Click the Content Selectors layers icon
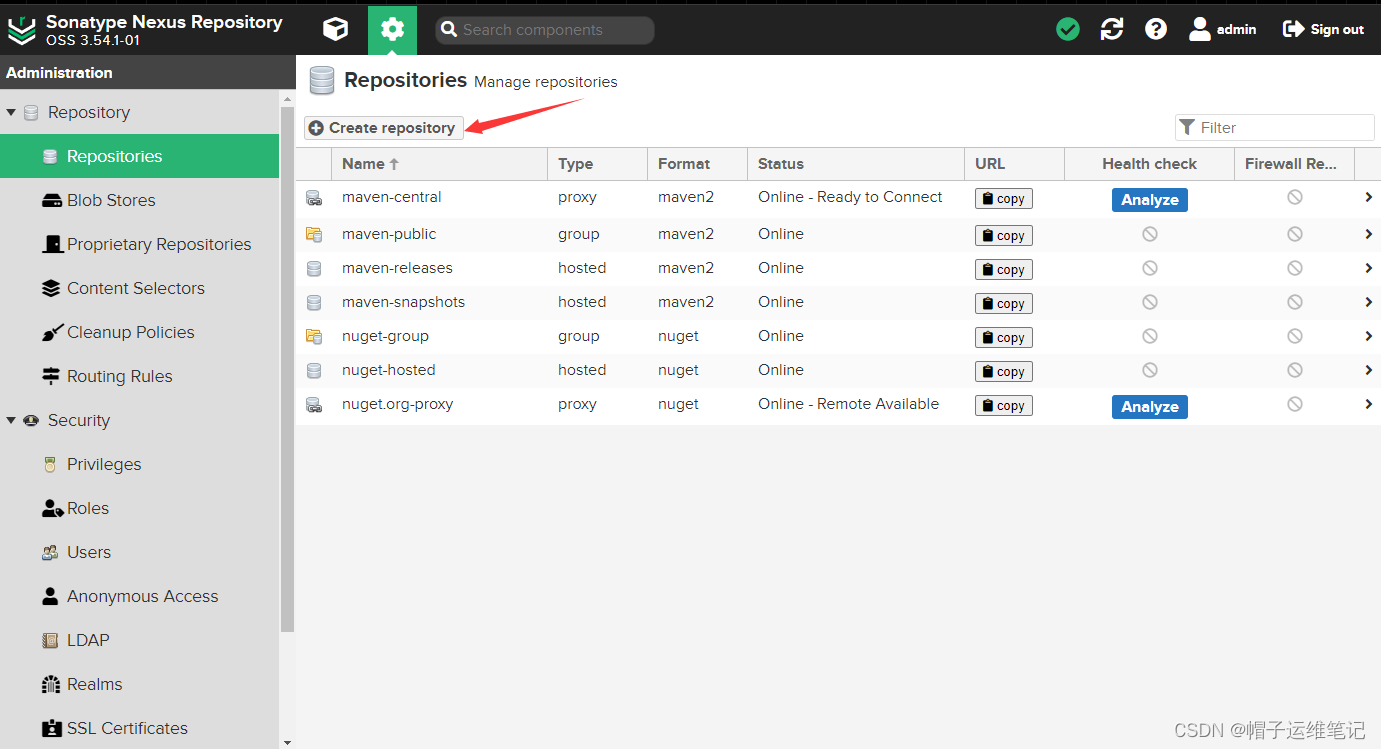 pyautogui.click(x=51, y=288)
